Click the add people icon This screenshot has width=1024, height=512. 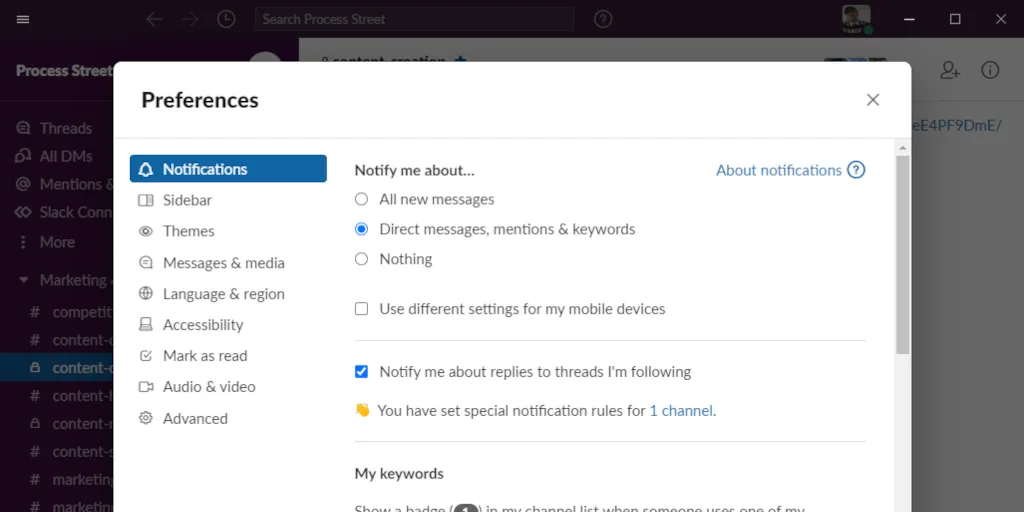(950, 71)
